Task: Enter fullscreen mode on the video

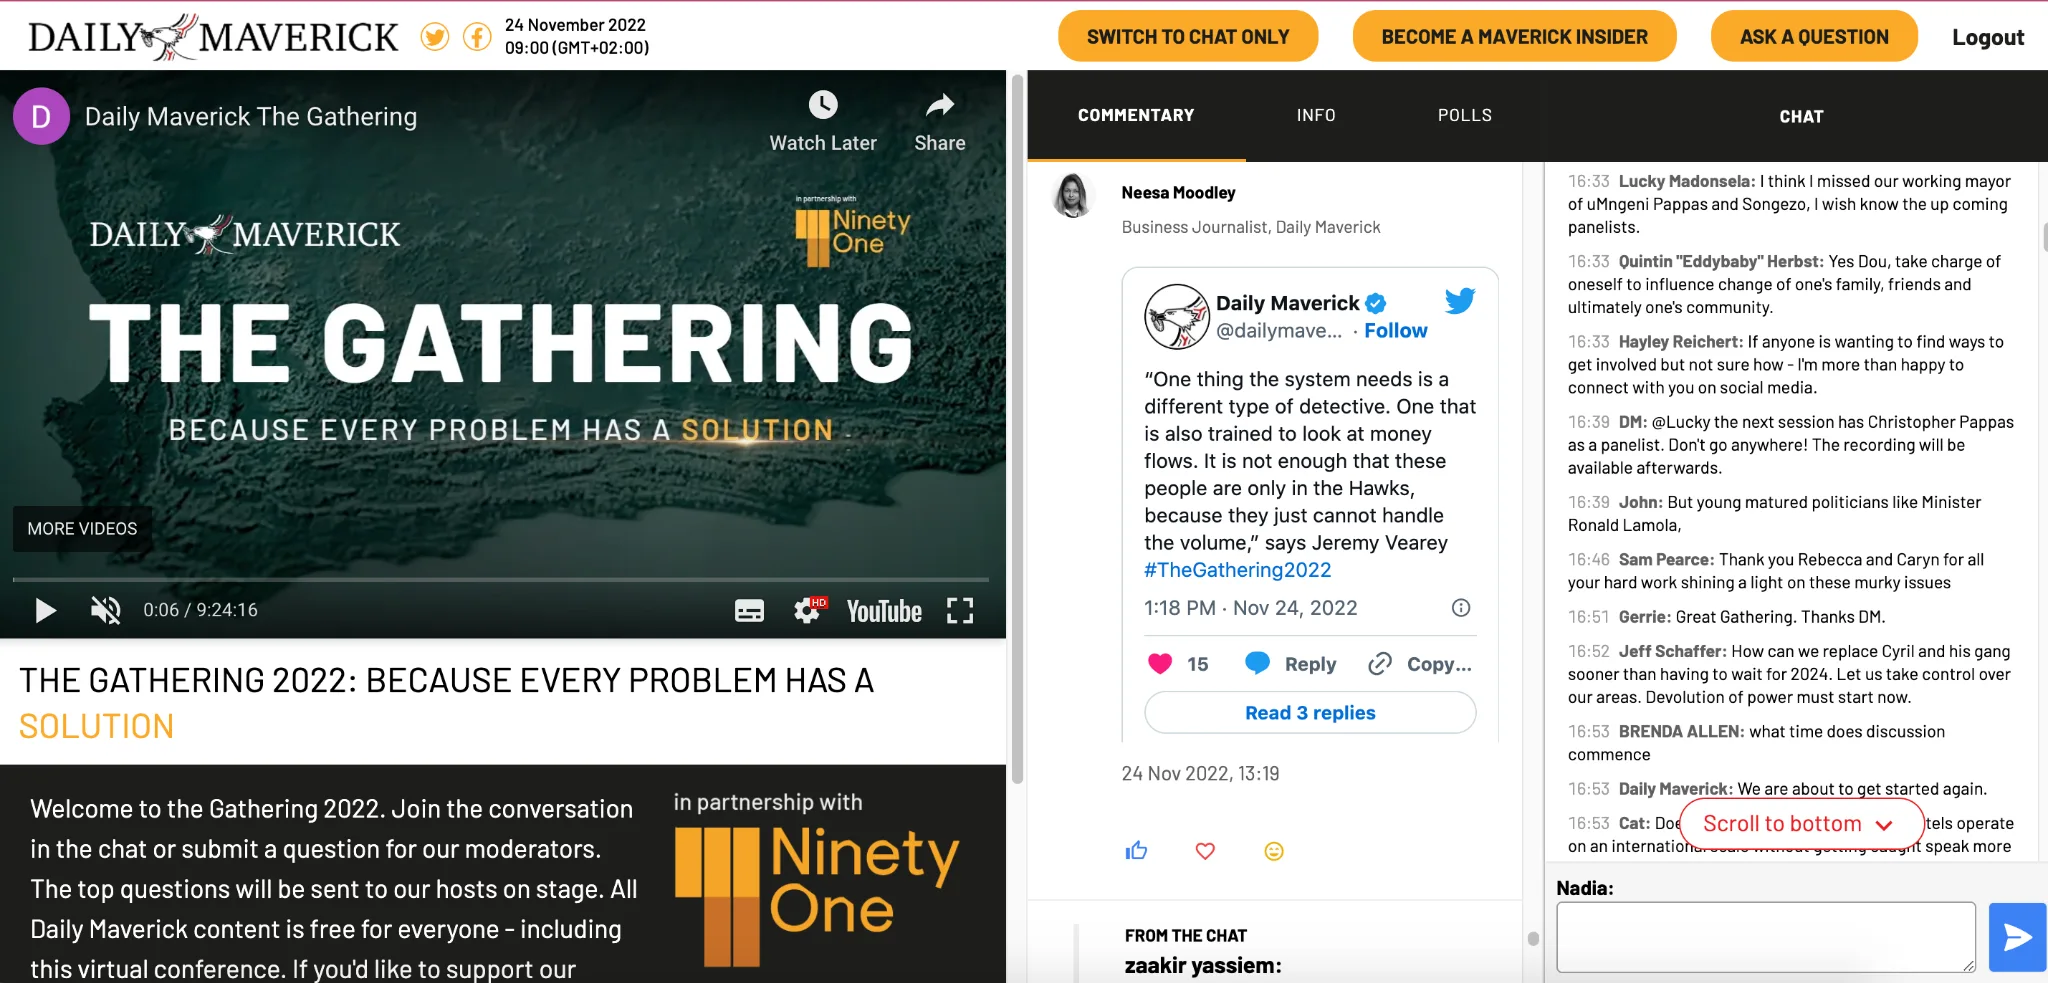Action: [x=960, y=610]
